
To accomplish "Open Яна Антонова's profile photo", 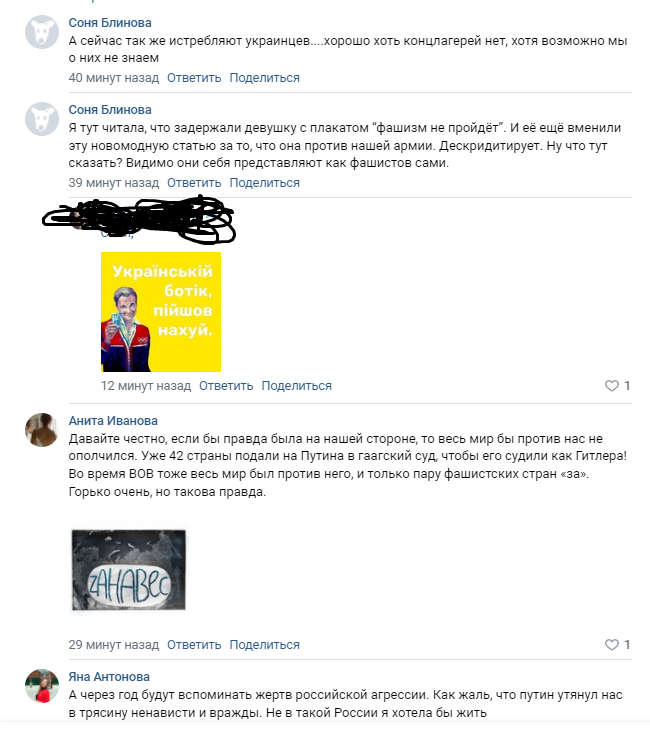I will tap(42, 686).
